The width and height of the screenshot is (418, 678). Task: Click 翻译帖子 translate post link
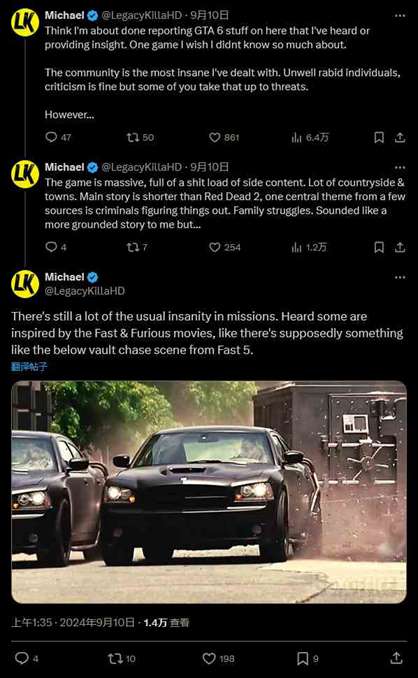pos(29,367)
